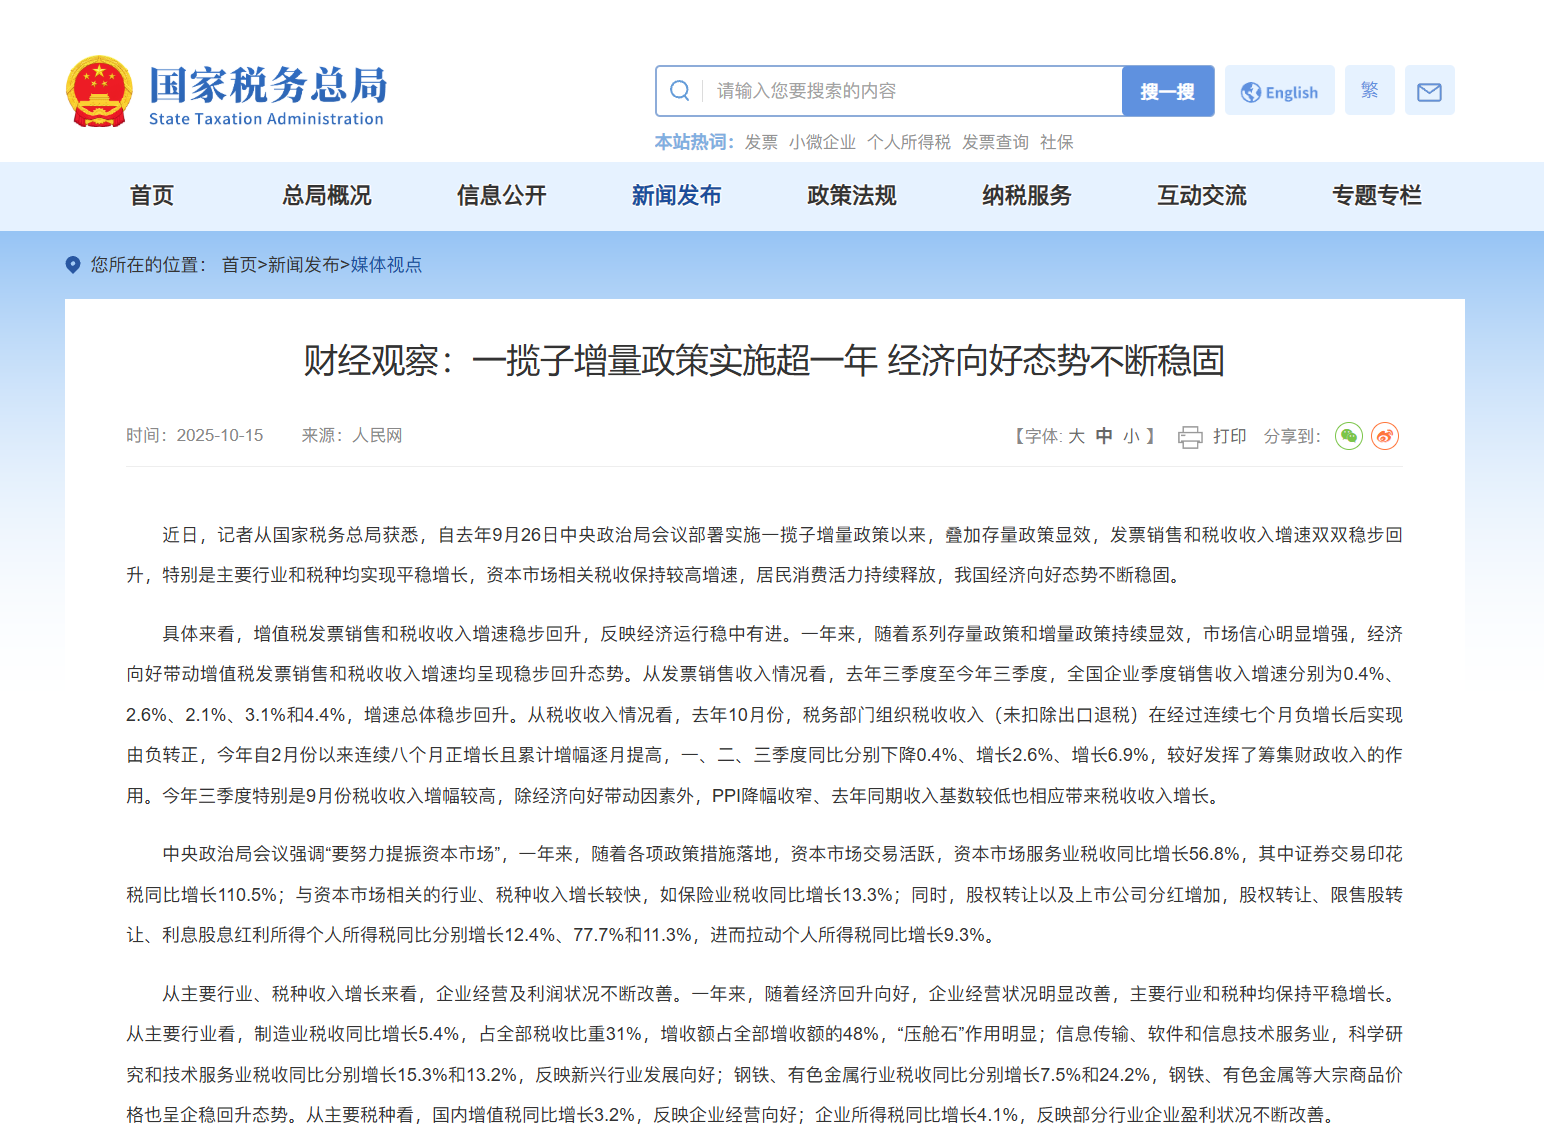Set font size to large (大)
The width and height of the screenshot is (1544, 1141).
(x=1076, y=436)
